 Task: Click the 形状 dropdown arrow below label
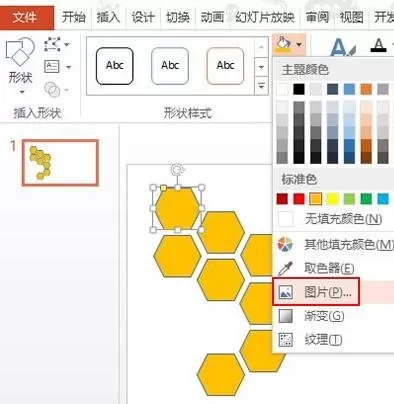(x=22, y=92)
